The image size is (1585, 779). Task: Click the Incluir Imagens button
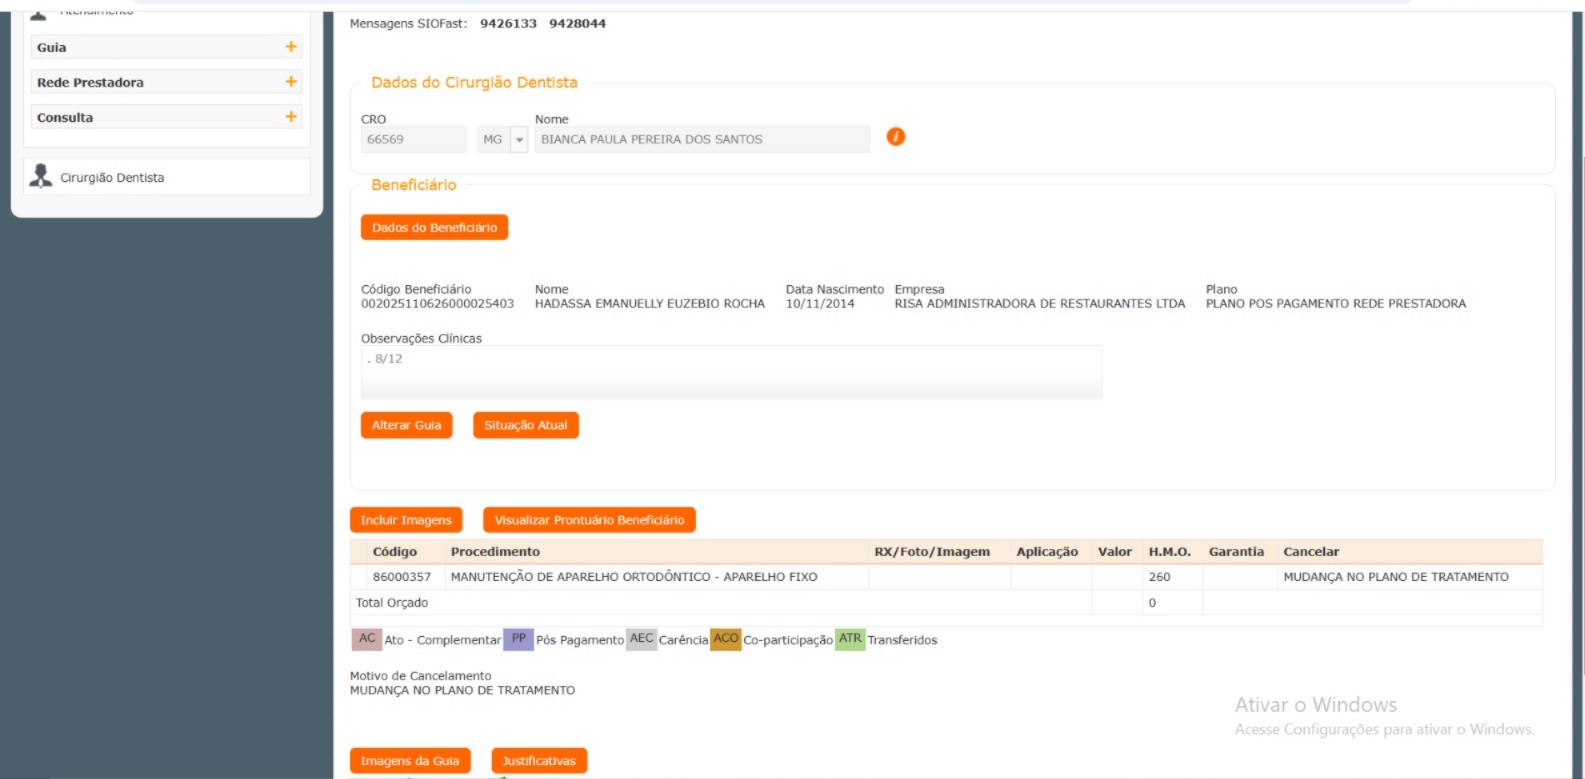(406, 520)
